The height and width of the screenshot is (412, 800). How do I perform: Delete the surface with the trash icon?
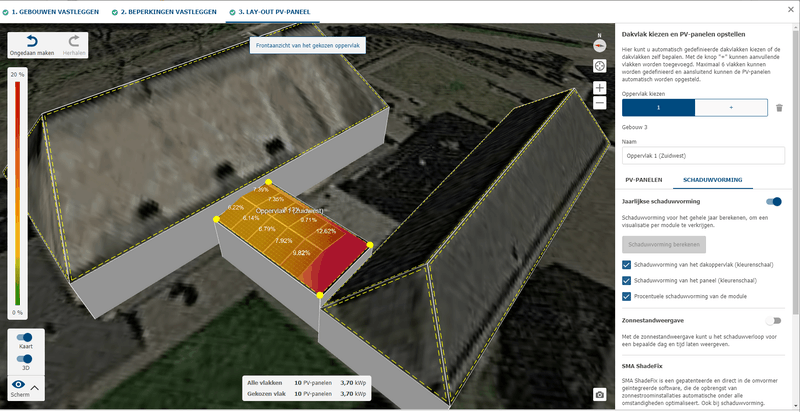(x=779, y=108)
